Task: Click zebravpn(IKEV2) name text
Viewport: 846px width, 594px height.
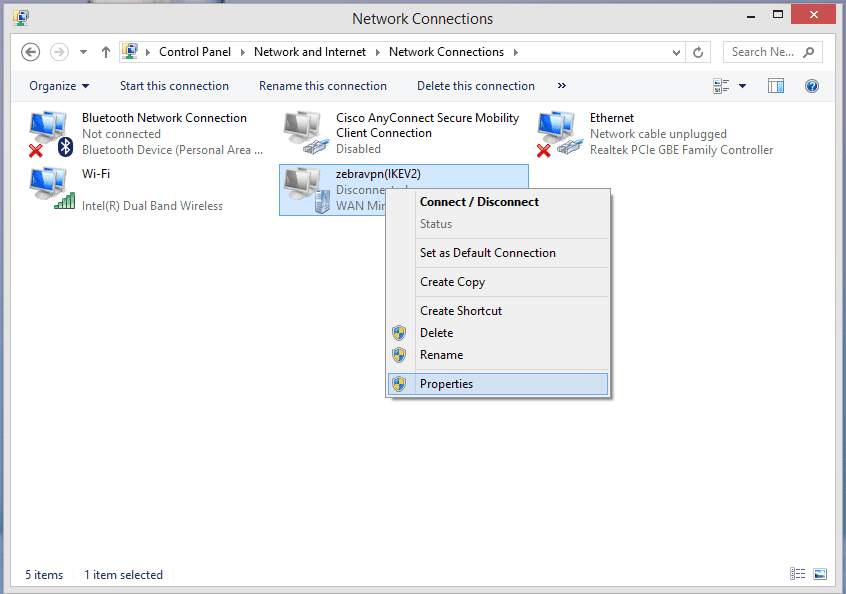Action: pyautogui.click(x=378, y=174)
